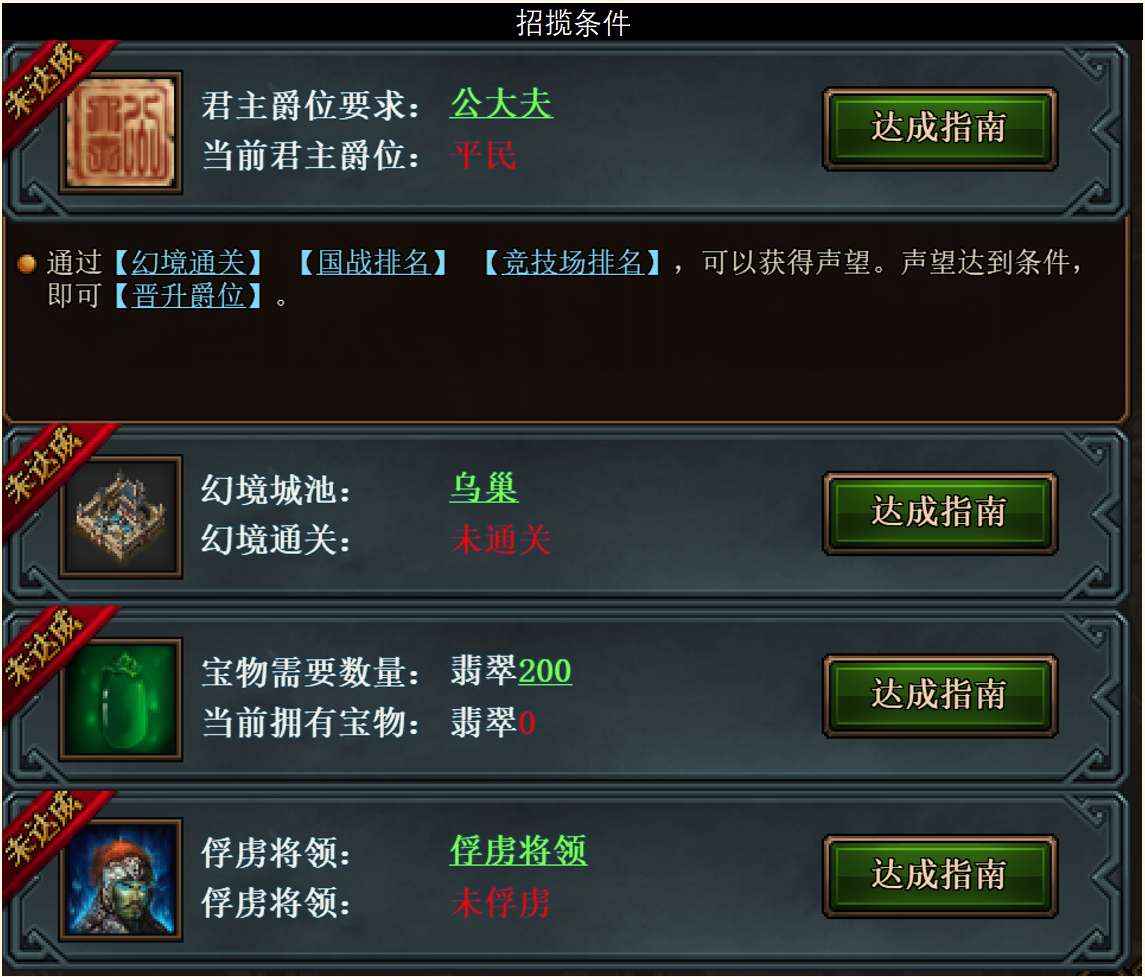Screen dimensions: 1145x977
Task: Open the 晋升爵位 link
Action: point(188,296)
